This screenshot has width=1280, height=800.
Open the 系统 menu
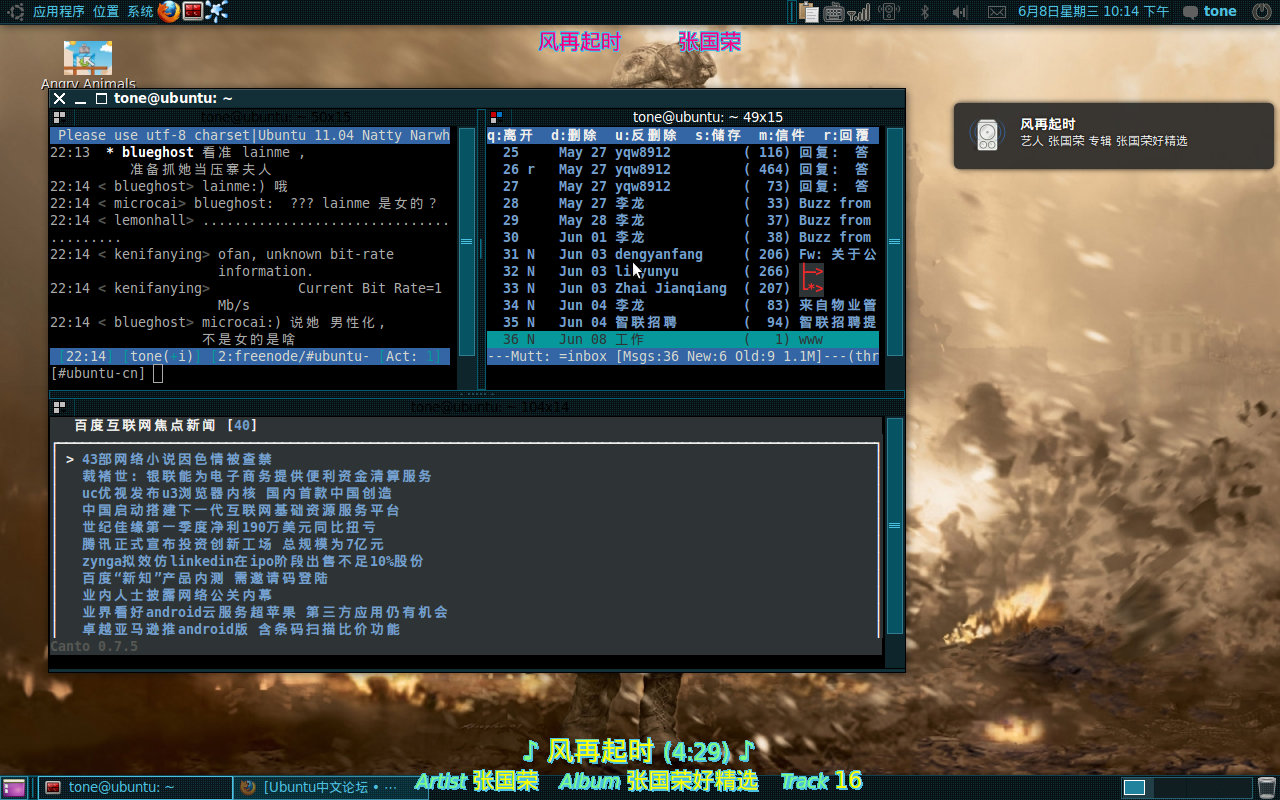click(x=140, y=12)
